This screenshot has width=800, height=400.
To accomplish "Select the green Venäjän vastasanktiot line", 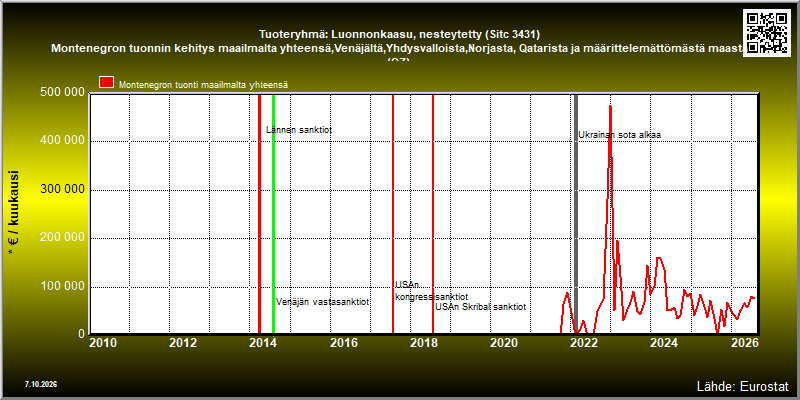I will (x=273, y=214).
